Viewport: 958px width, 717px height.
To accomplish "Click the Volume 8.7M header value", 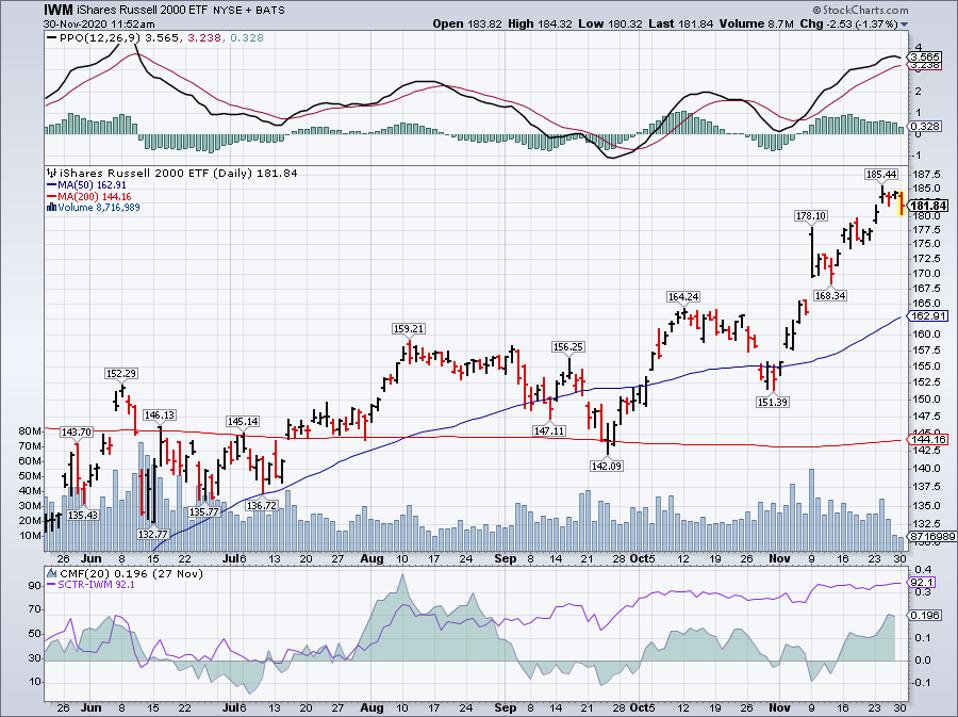I will pos(755,24).
